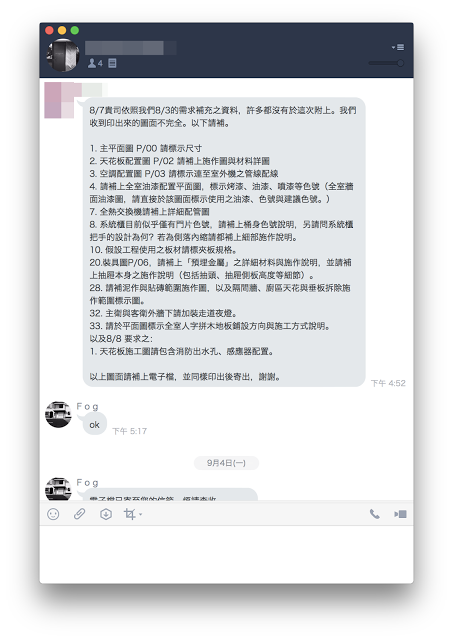Open the chat options menu dropdown
The image size is (453, 640).
(x=398, y=47)
